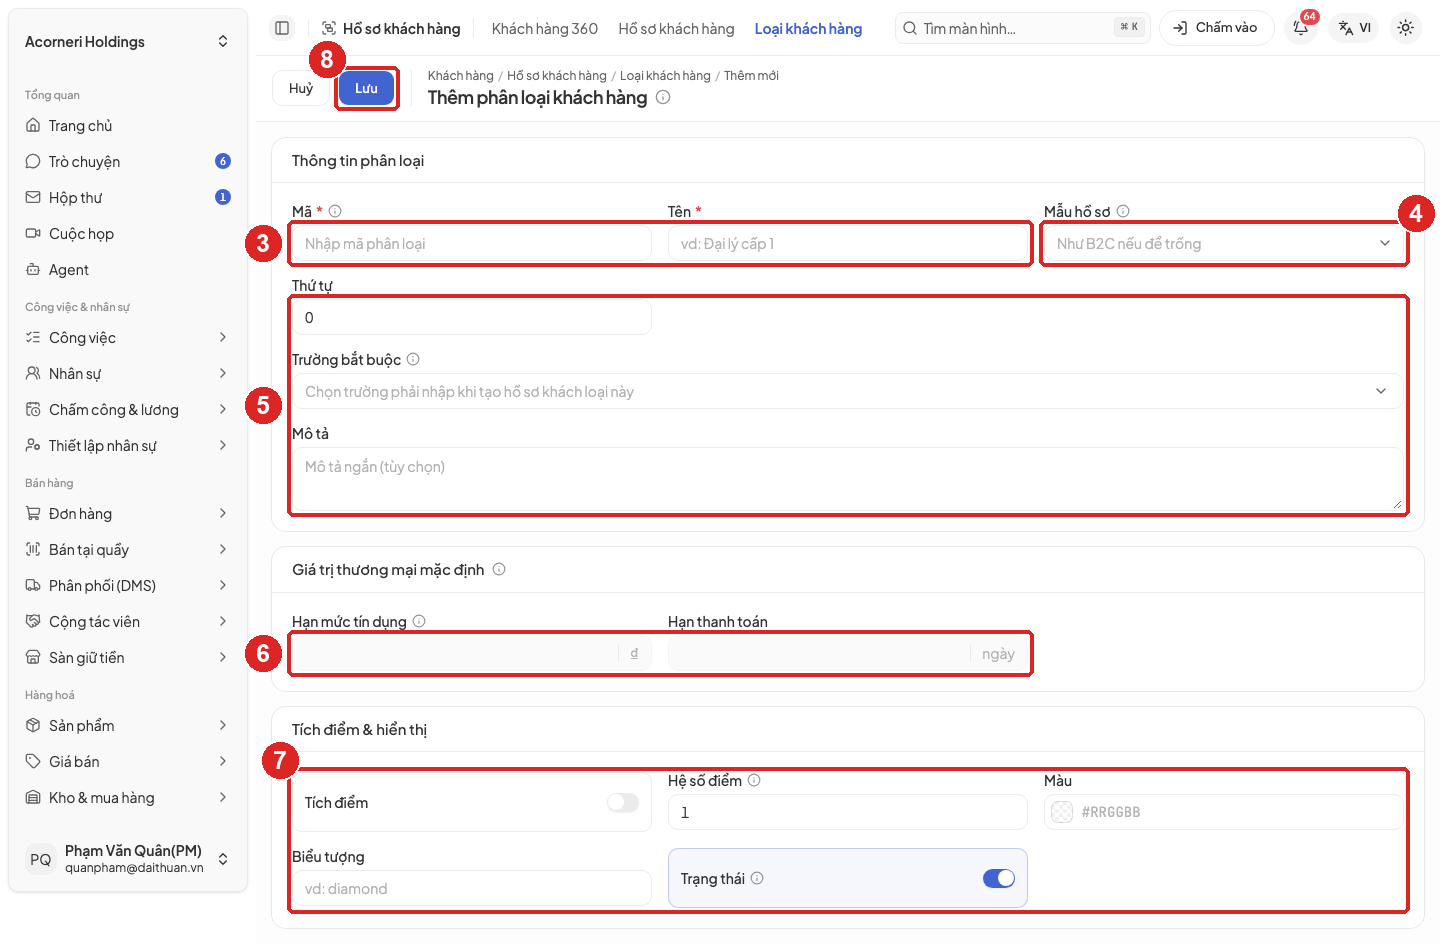Turn off the Trạng thái switch
Screen dimensions: 1440x944
(x=998, y=878)
